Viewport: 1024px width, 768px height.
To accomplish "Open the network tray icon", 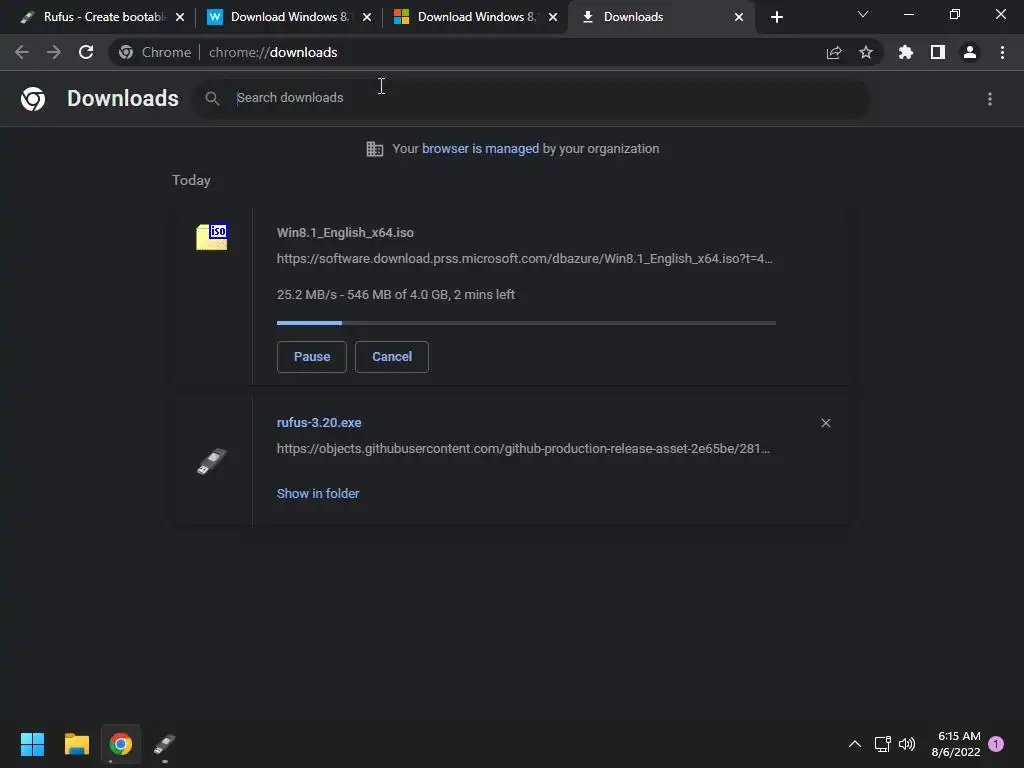I will pyautogui.click(x=883, y=744).
